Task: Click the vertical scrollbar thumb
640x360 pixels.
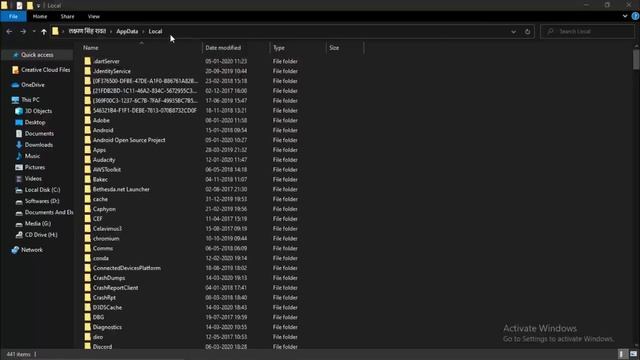Action: pos(636,60)
